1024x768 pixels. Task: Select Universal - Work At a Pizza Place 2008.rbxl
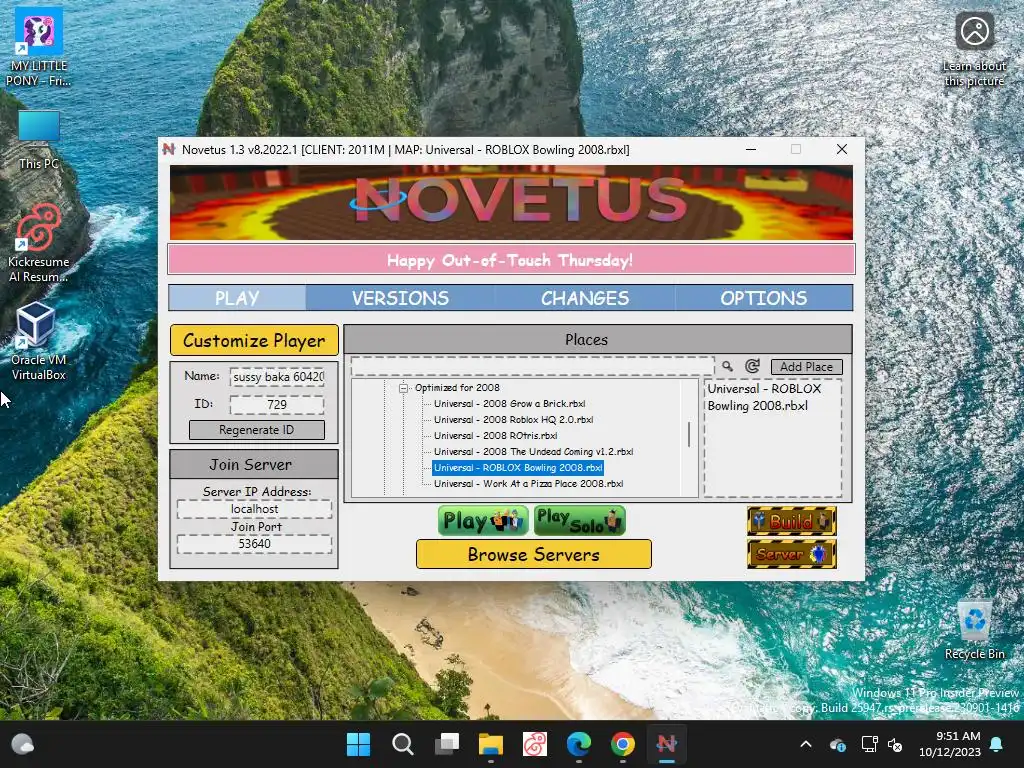coord(528,483)
